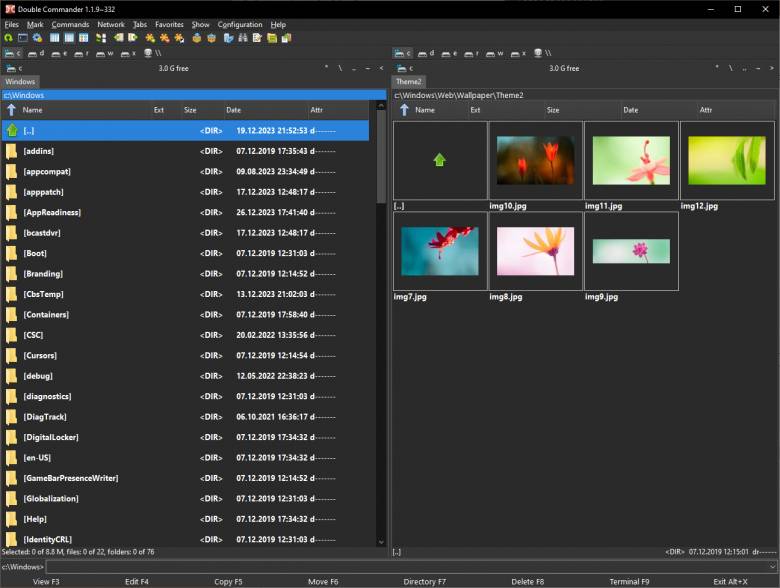This screenshot has width=780, height=588.
Task: Switch left panel to drive d
Action: (35, 53)
